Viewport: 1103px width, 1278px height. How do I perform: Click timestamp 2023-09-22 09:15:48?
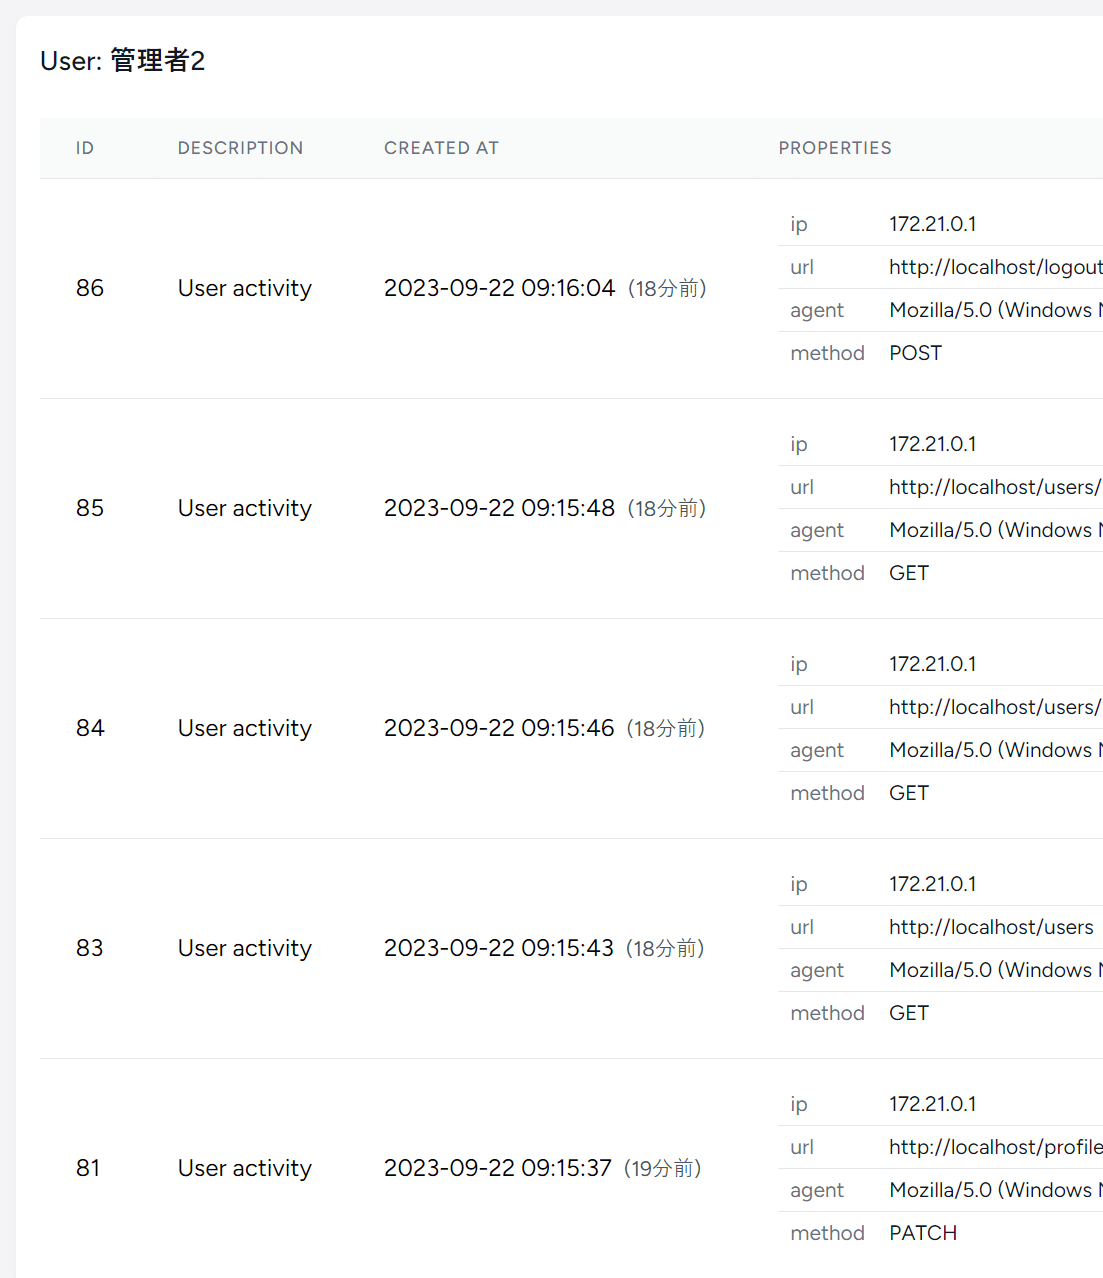point(499,508)
